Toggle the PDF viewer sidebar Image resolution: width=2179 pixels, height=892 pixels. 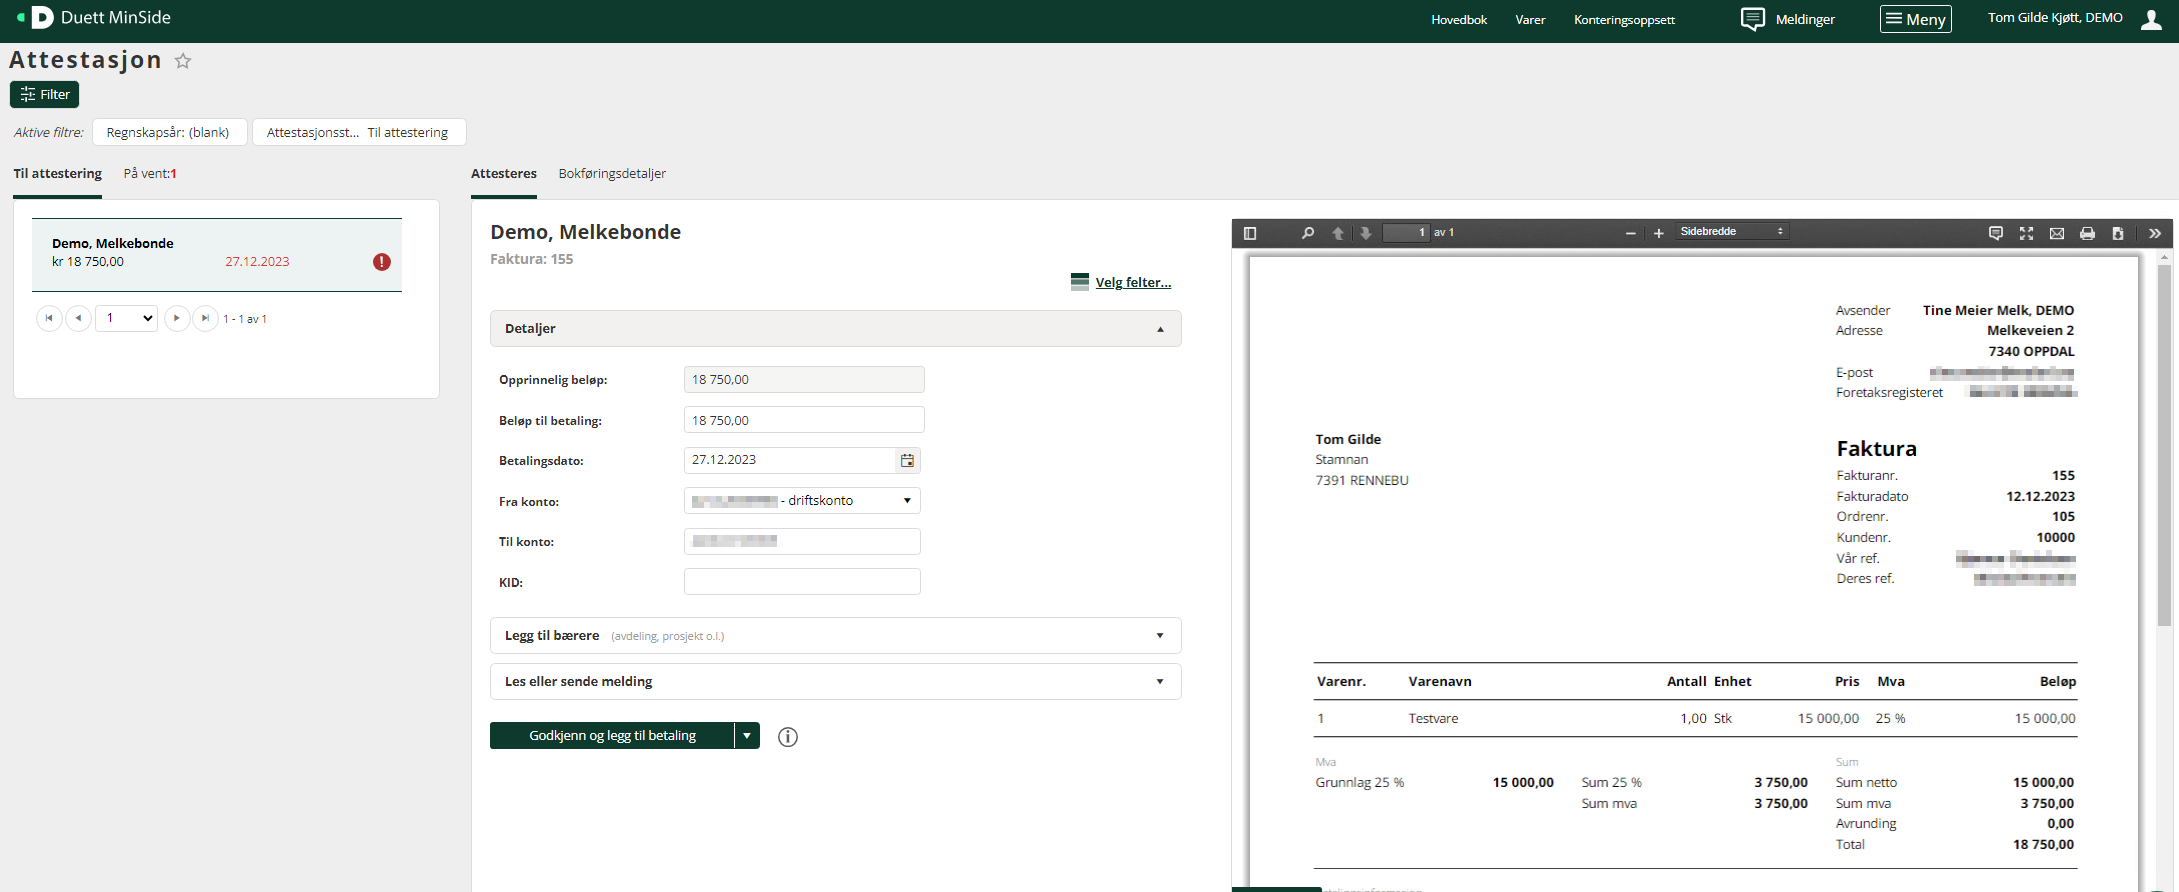point(1249,233)
